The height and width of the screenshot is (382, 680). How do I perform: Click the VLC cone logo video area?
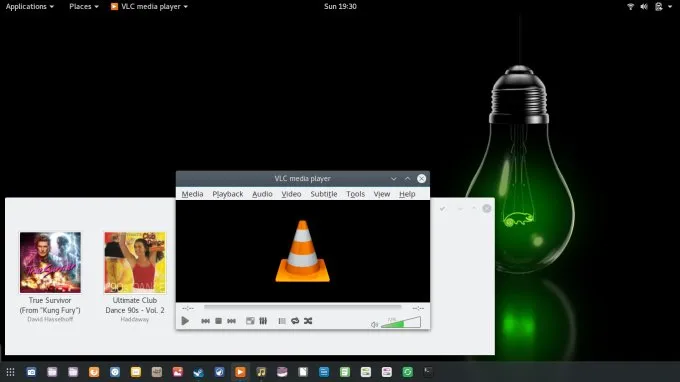(303, 251)
